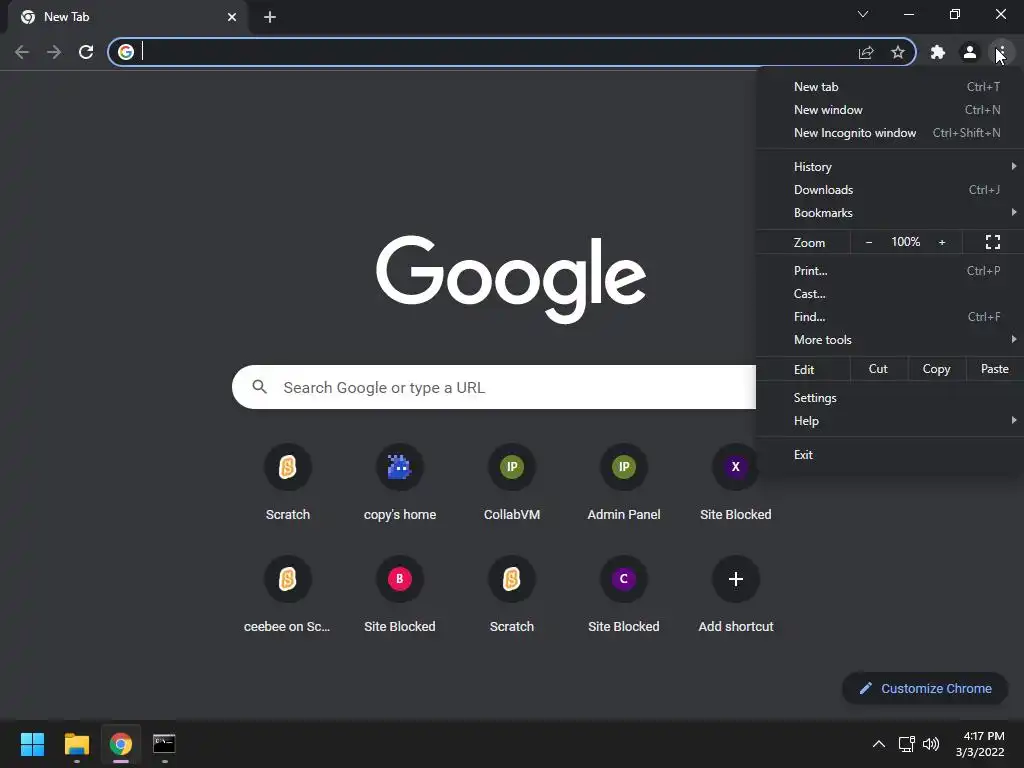This screenshot has height=768, width=1024.
Task: Open the Admin Panel shortcut
Action: 624,482
